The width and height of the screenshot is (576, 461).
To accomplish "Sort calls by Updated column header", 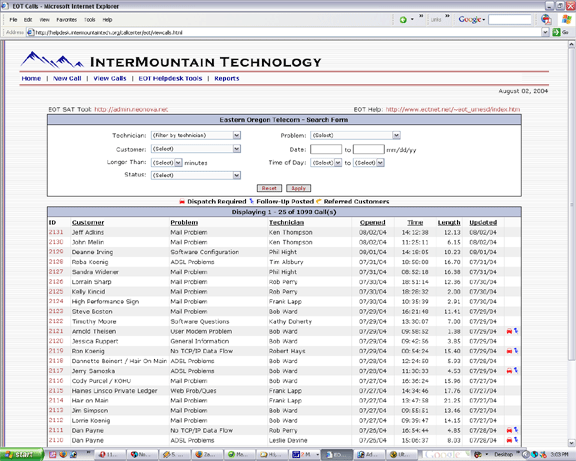I will (483, 223).
